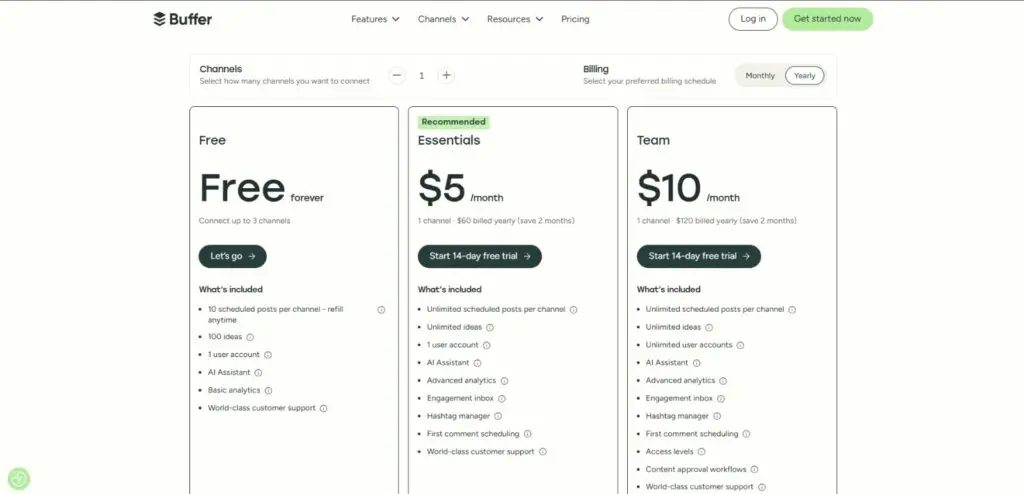The width and height of the screenshot is (1024, 494).
Task: Click info icon beside Content approval workflows
Action: [x=755, y=469]
